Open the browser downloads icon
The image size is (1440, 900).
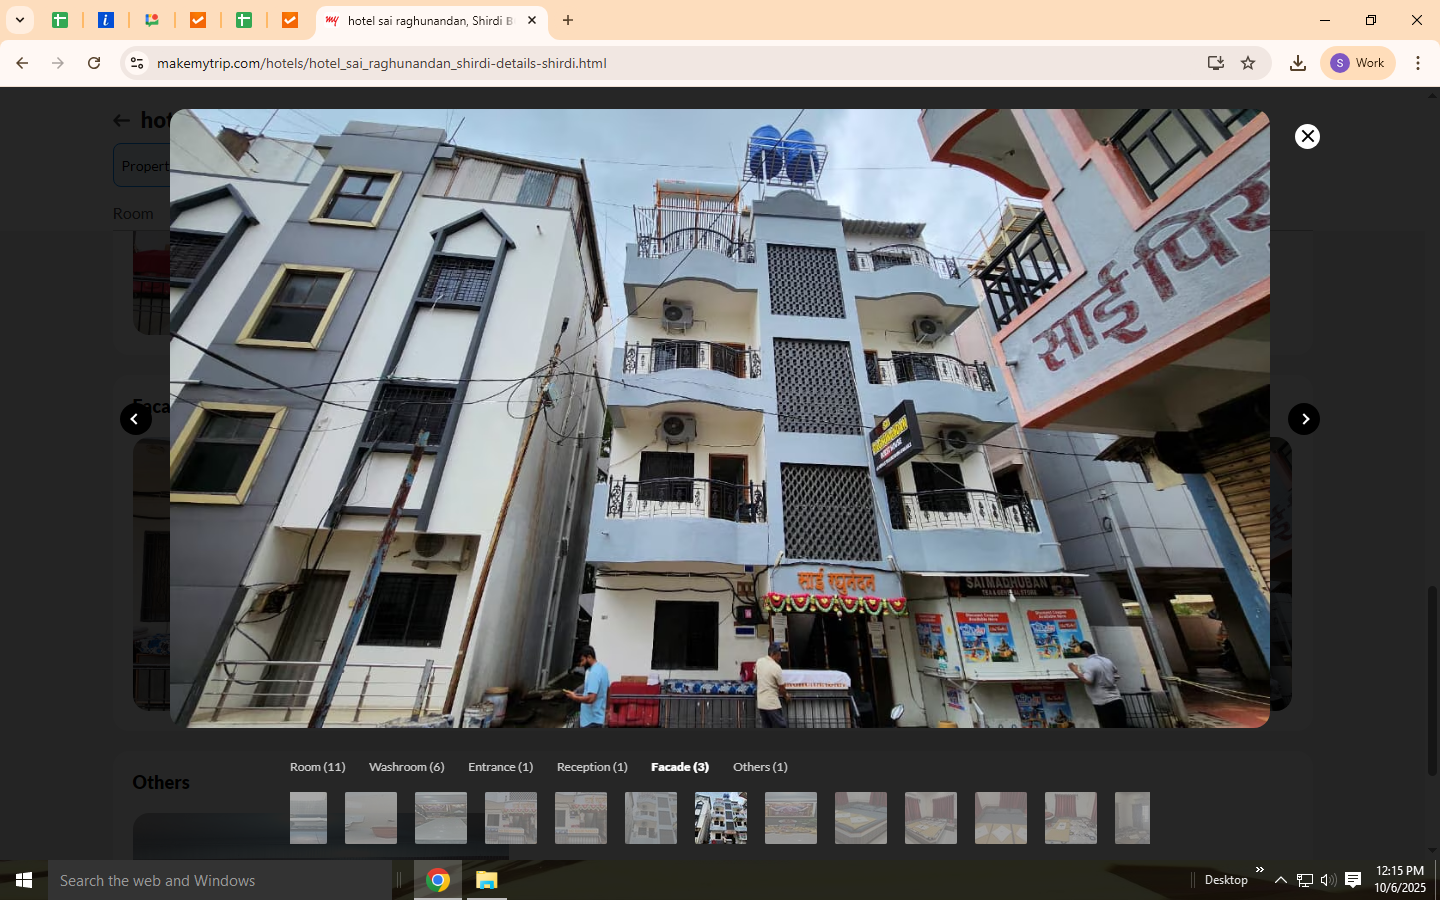coord(1297,63)
